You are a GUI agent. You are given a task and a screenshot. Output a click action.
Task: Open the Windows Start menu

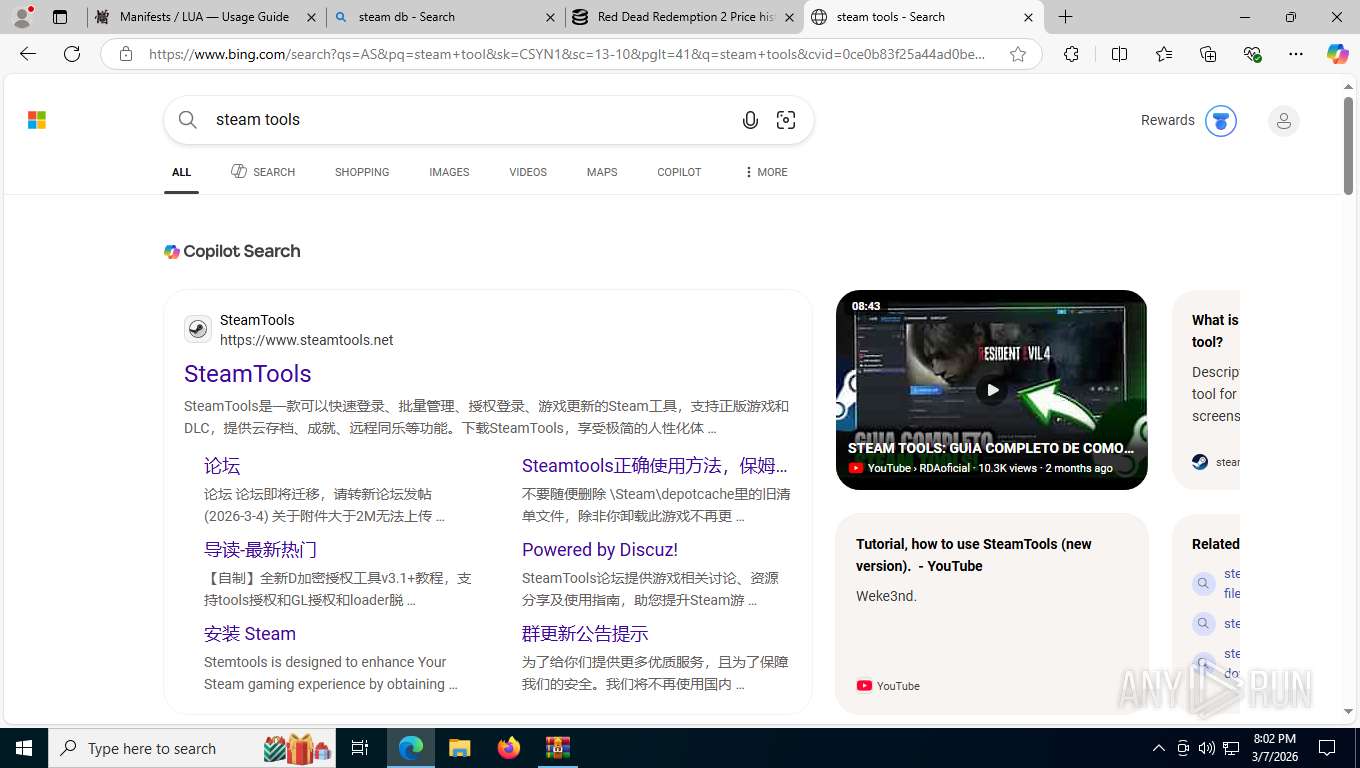24,748
